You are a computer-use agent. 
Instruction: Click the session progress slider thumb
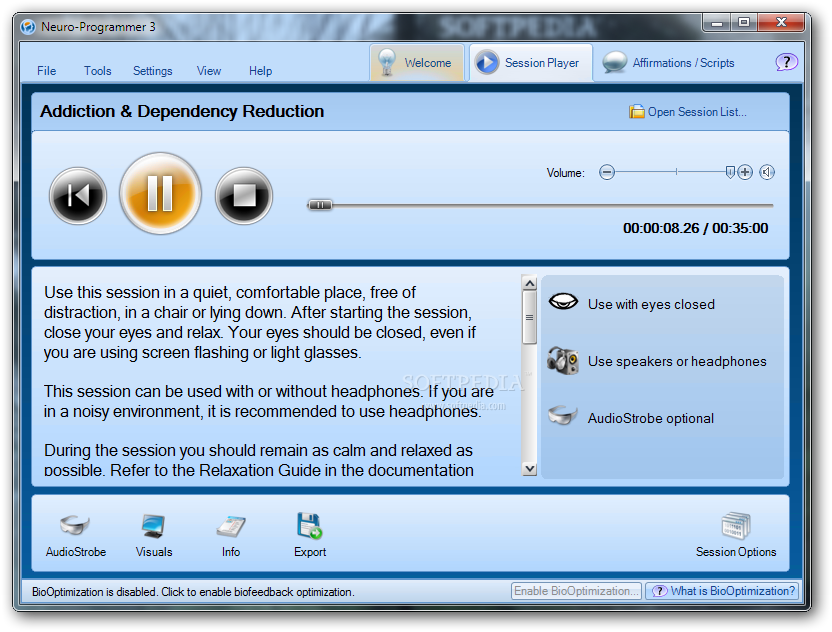coord(320,205)
